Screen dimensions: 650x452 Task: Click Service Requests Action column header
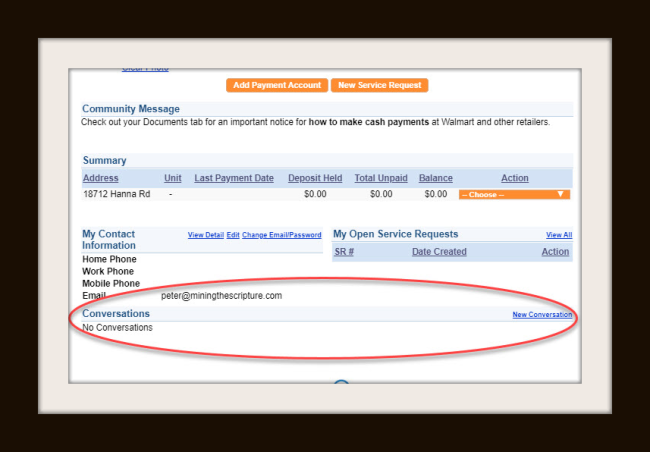pos(555,252)
